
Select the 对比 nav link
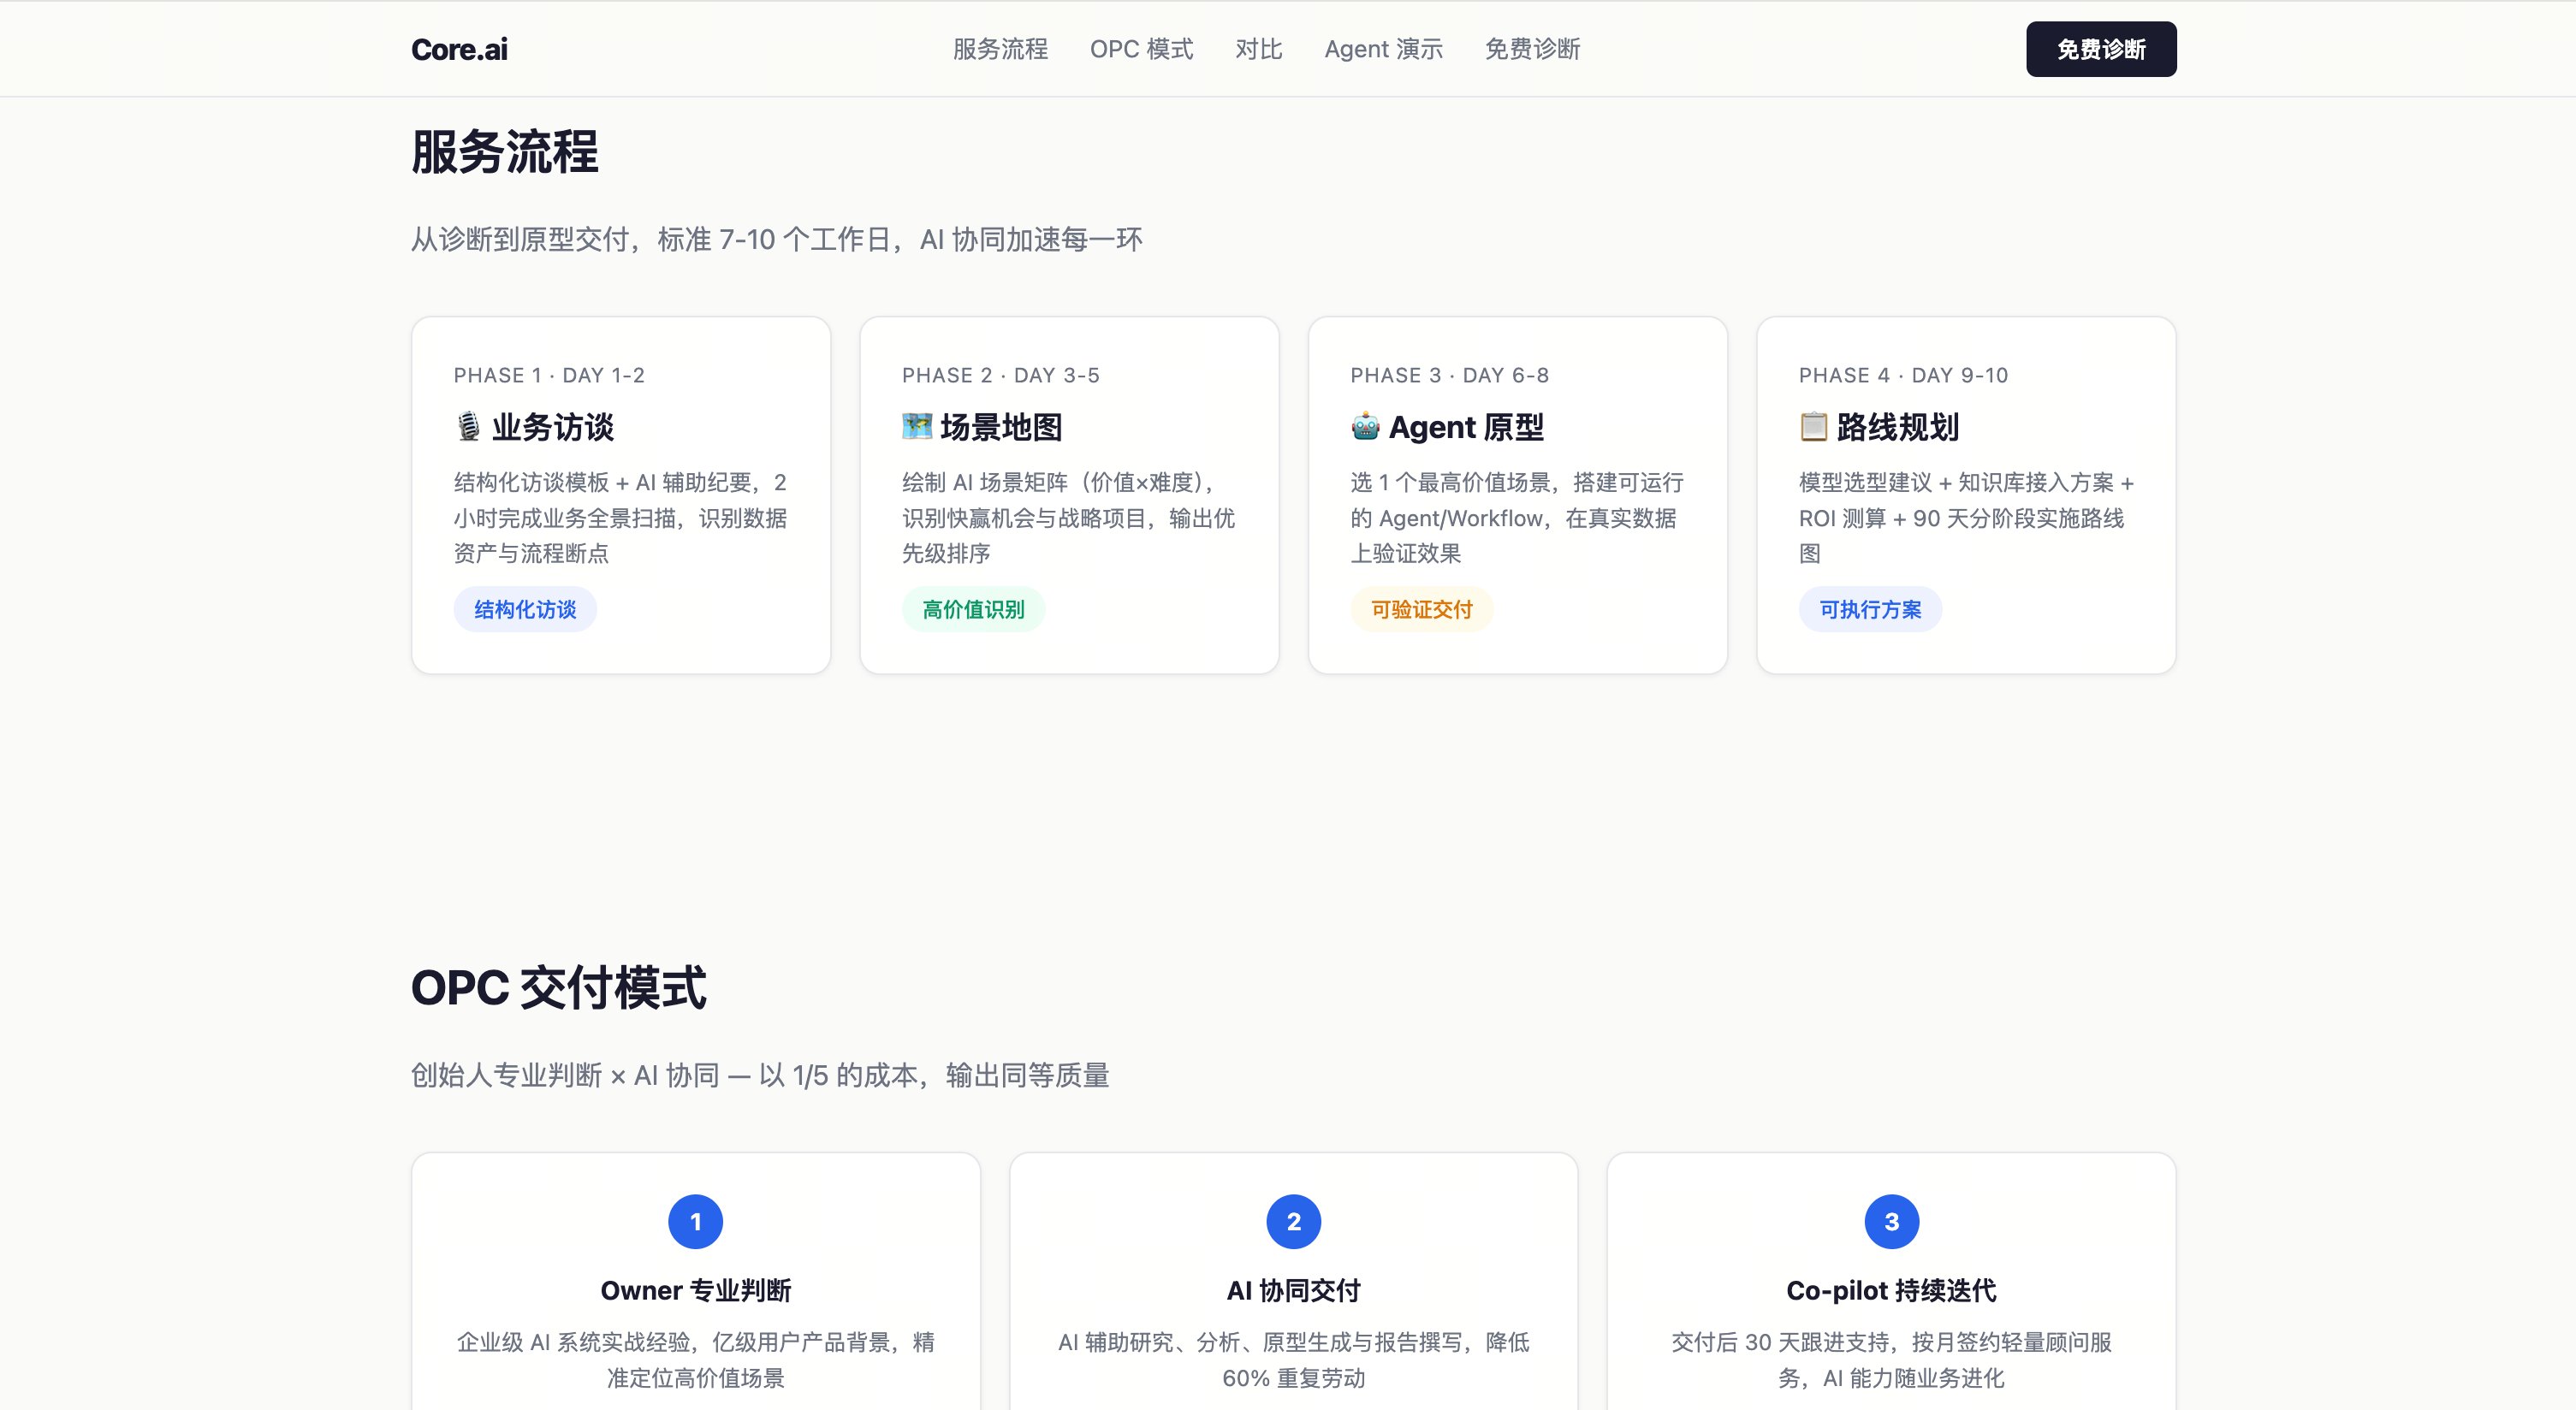[1258, 49]
